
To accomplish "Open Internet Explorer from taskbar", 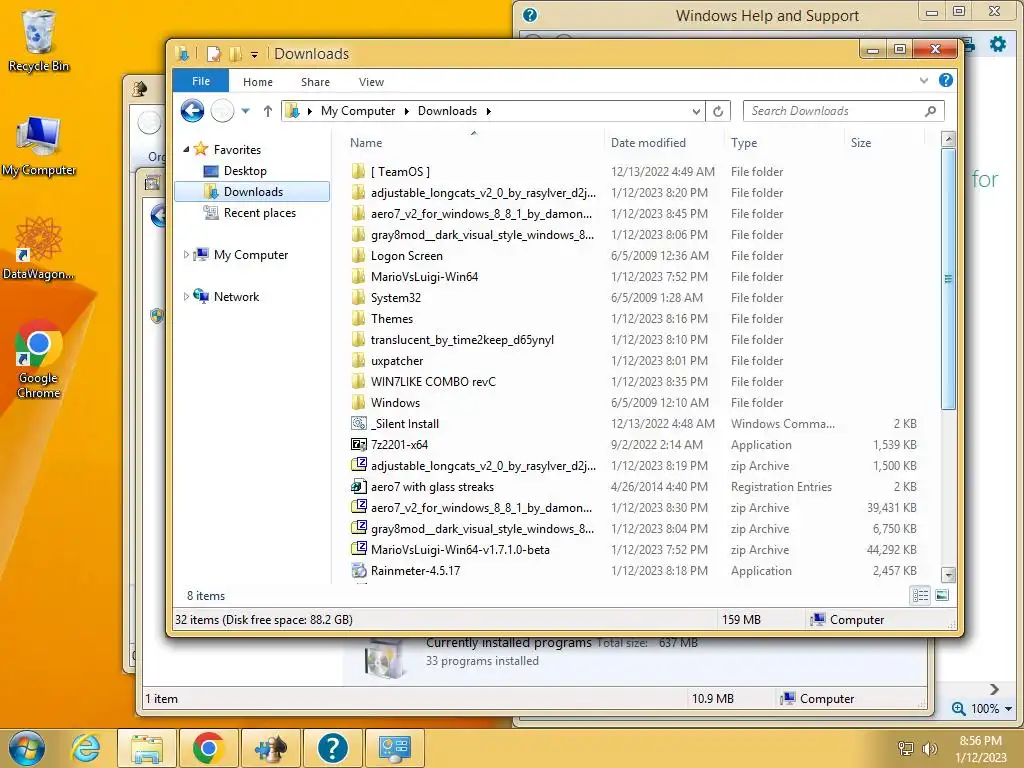I will pyautogui.click(x=86, y=748).
